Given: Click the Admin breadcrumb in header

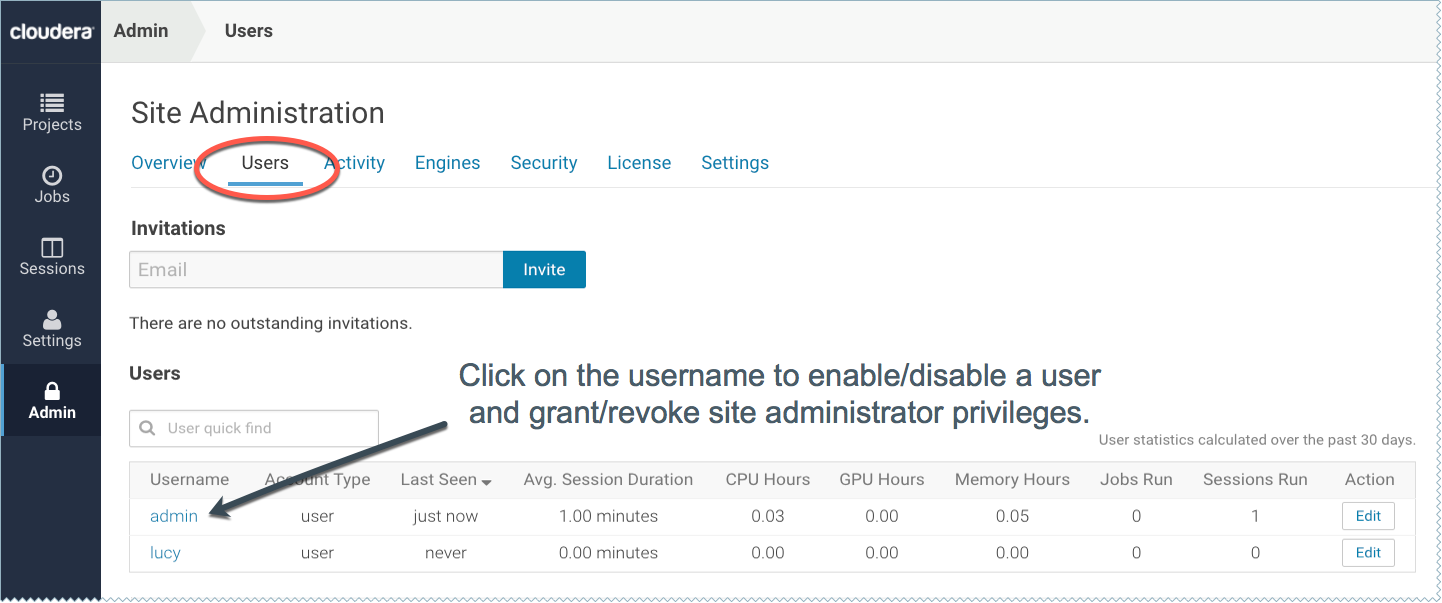Looking at the screenshot, I should tap(141, 31).
